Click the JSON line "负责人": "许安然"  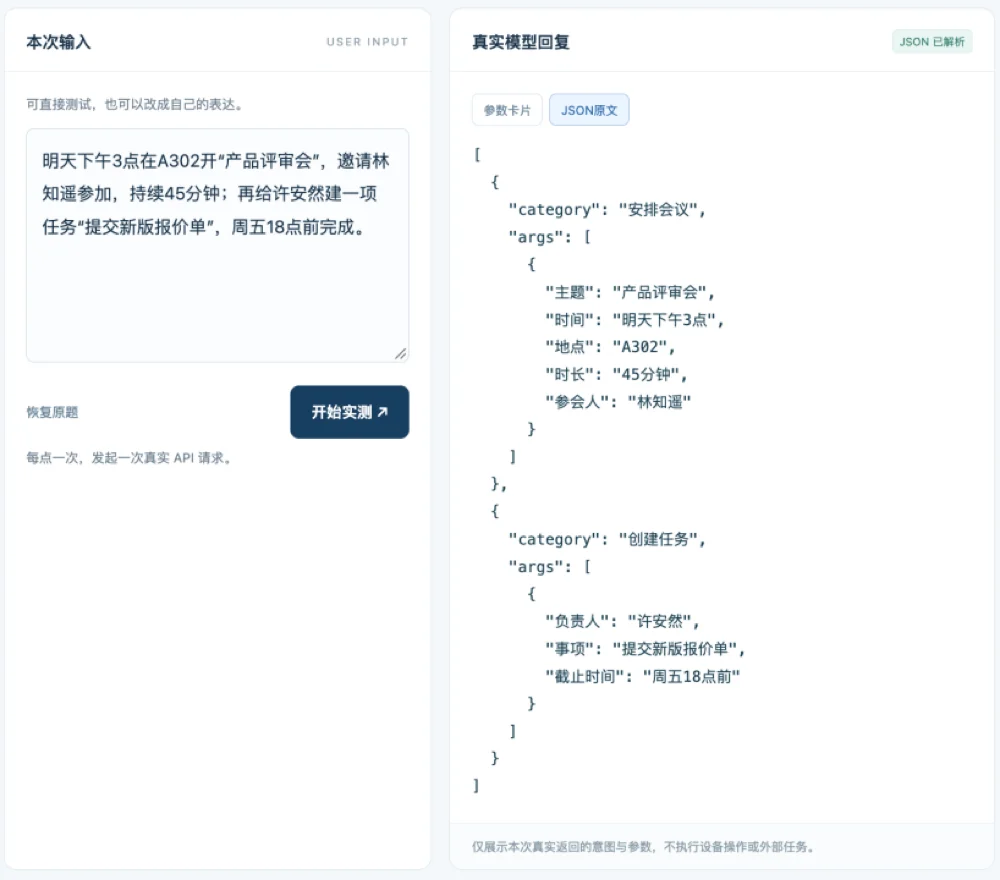pos(622,622)
